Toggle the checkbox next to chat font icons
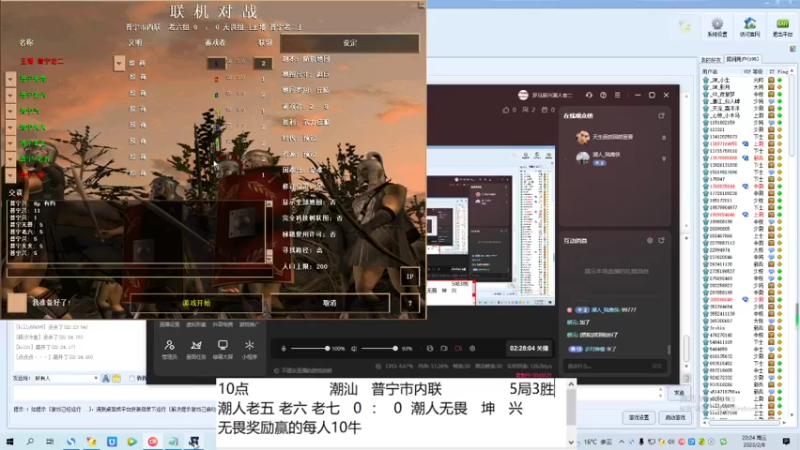Image resolution: width=800 pixels, height=450 pixels. [x=132, y=378]
